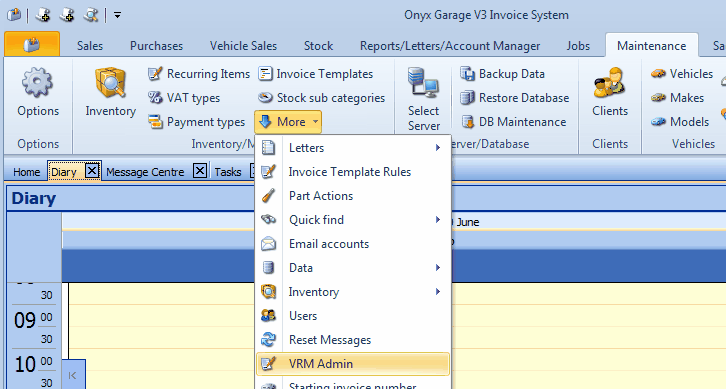Click the Models car icon

pos(658,122)
